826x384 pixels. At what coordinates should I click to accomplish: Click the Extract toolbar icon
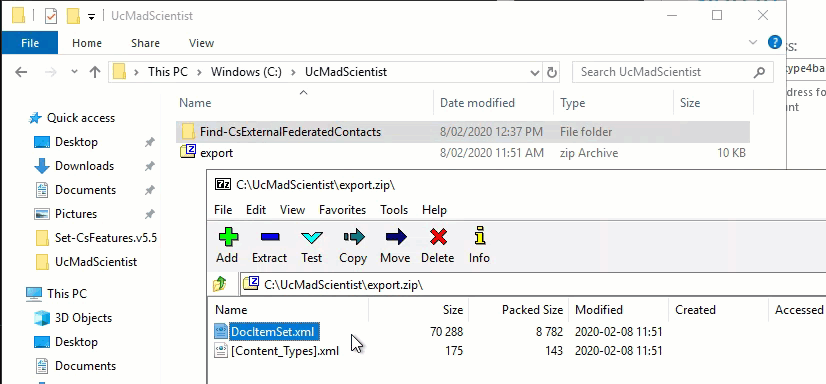click(x=269, y=238)
